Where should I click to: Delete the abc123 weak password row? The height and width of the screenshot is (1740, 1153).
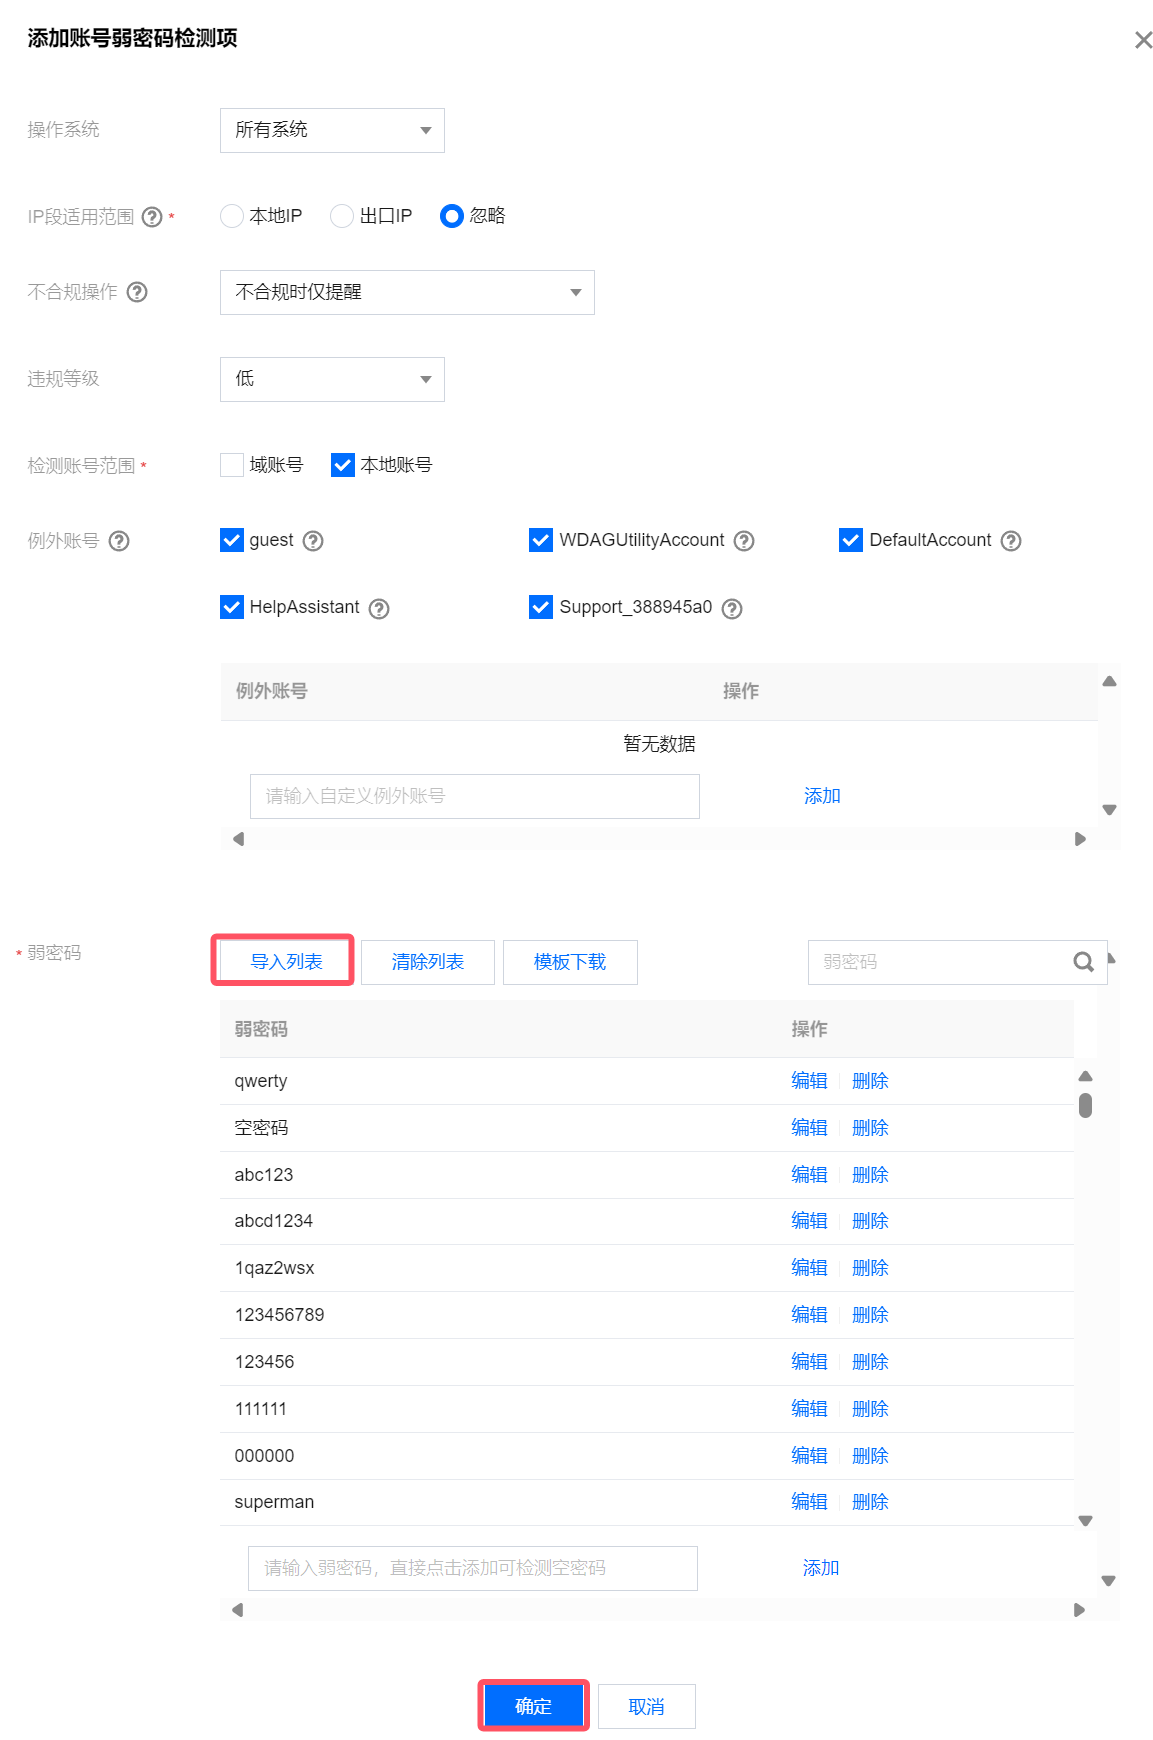[870, 1175]
